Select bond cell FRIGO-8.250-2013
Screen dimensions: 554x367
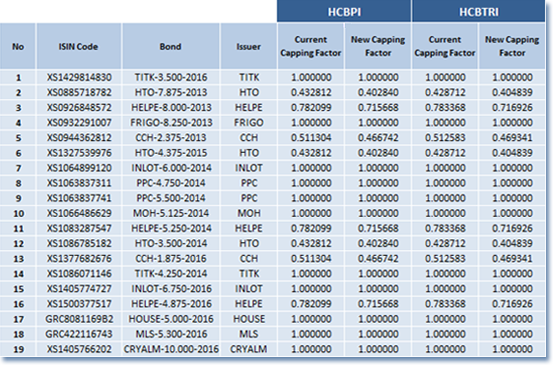coord(171,123)
